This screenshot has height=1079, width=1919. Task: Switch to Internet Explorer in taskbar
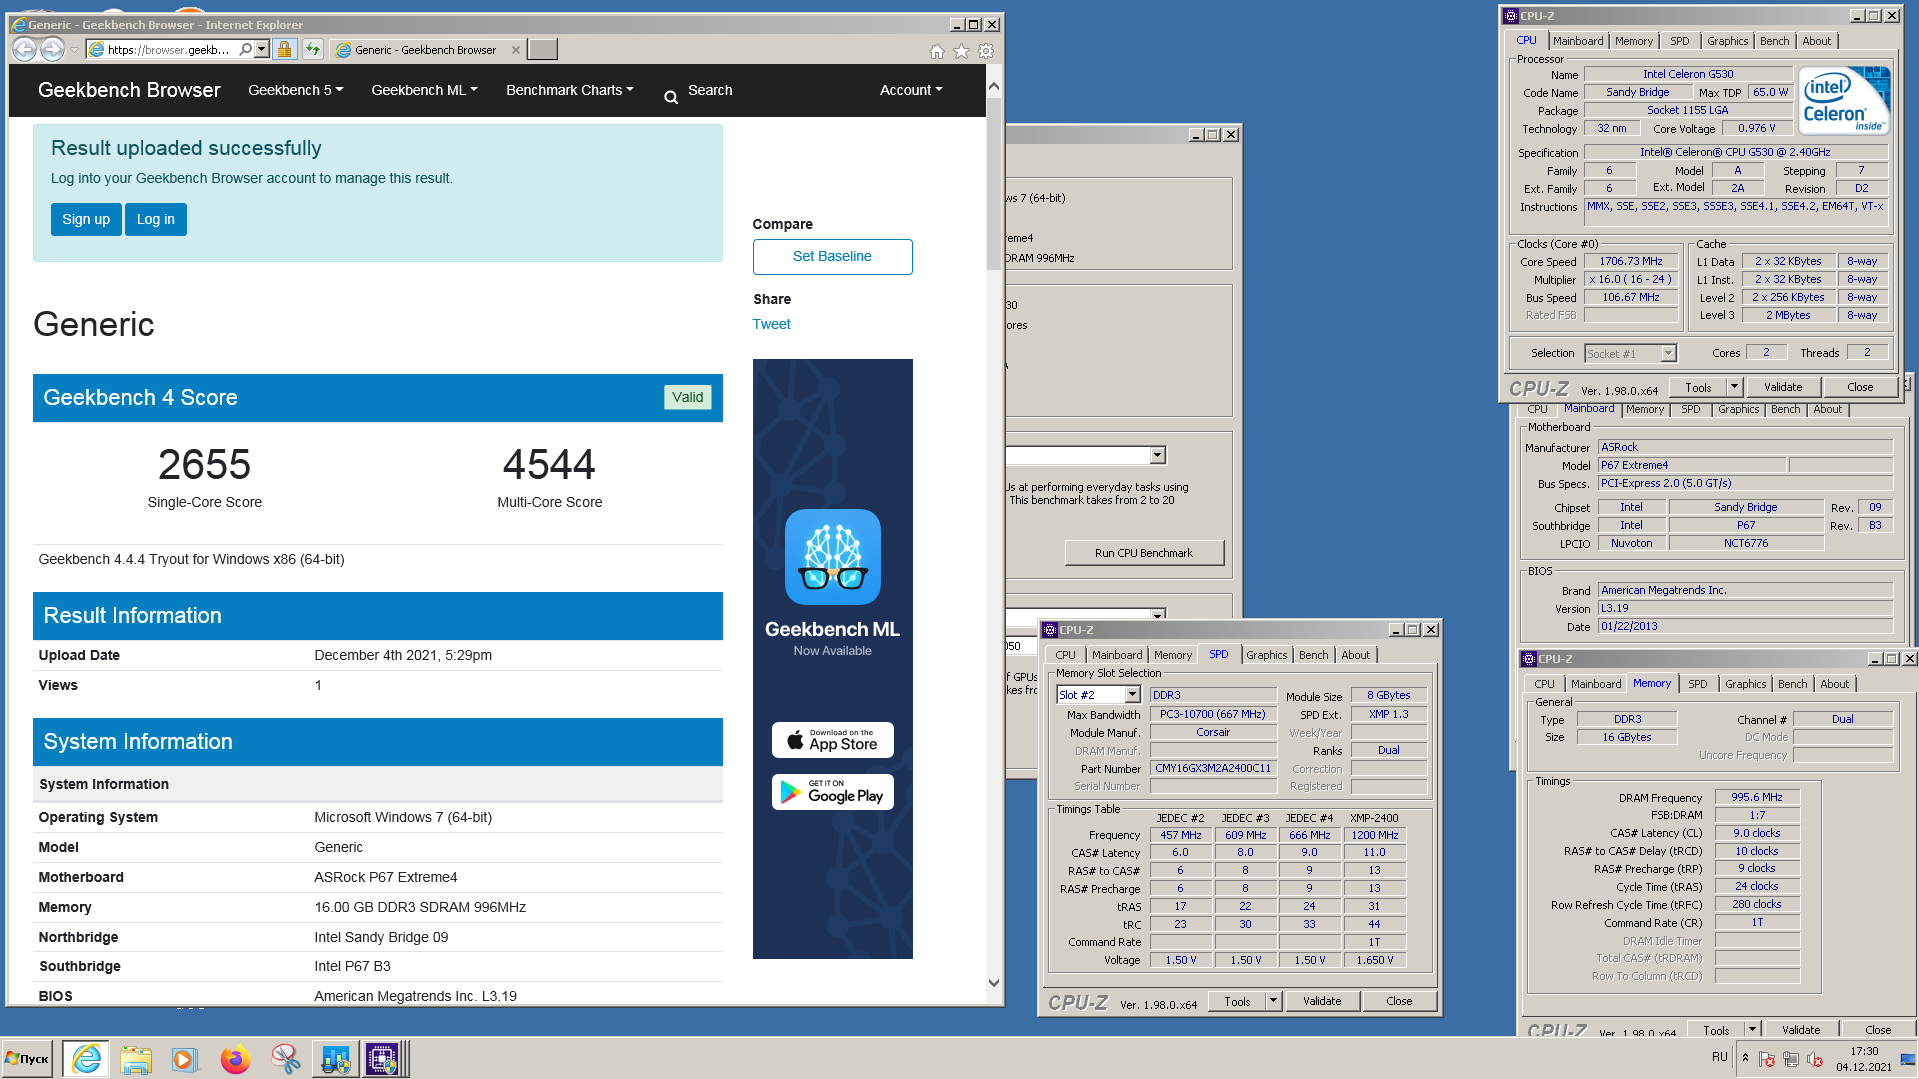coord(86,1058)
